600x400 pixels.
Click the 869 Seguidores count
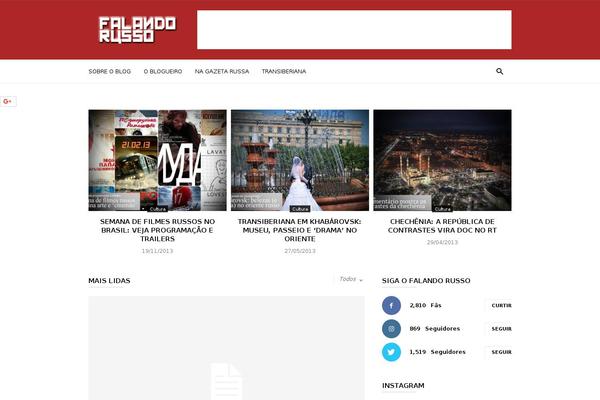click(435, 329)
